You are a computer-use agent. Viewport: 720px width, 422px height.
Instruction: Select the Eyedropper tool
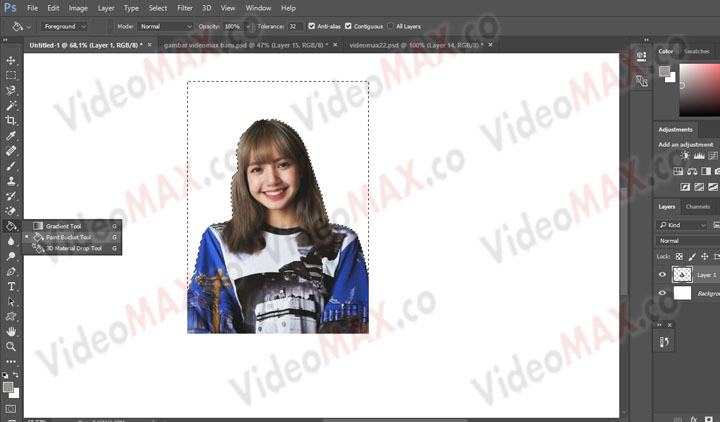[11, 135]
